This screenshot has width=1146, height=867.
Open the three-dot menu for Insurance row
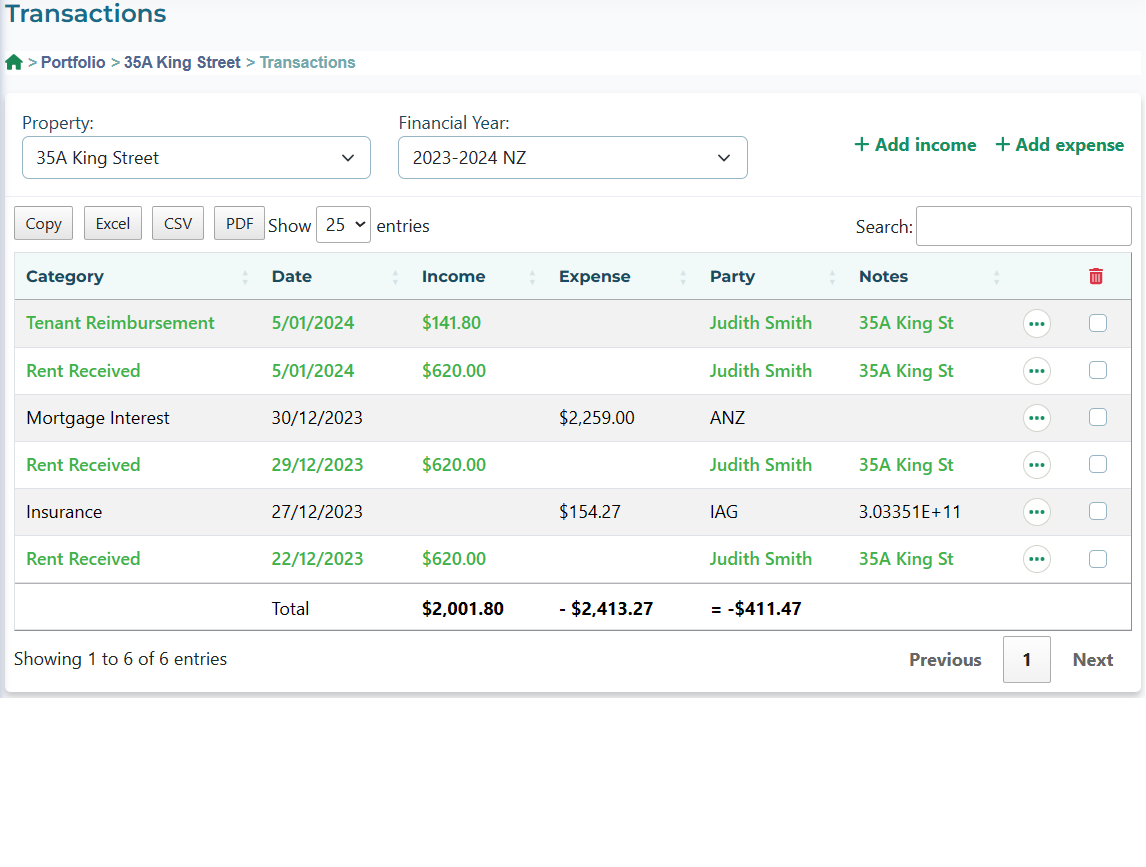click(1037, 512)
